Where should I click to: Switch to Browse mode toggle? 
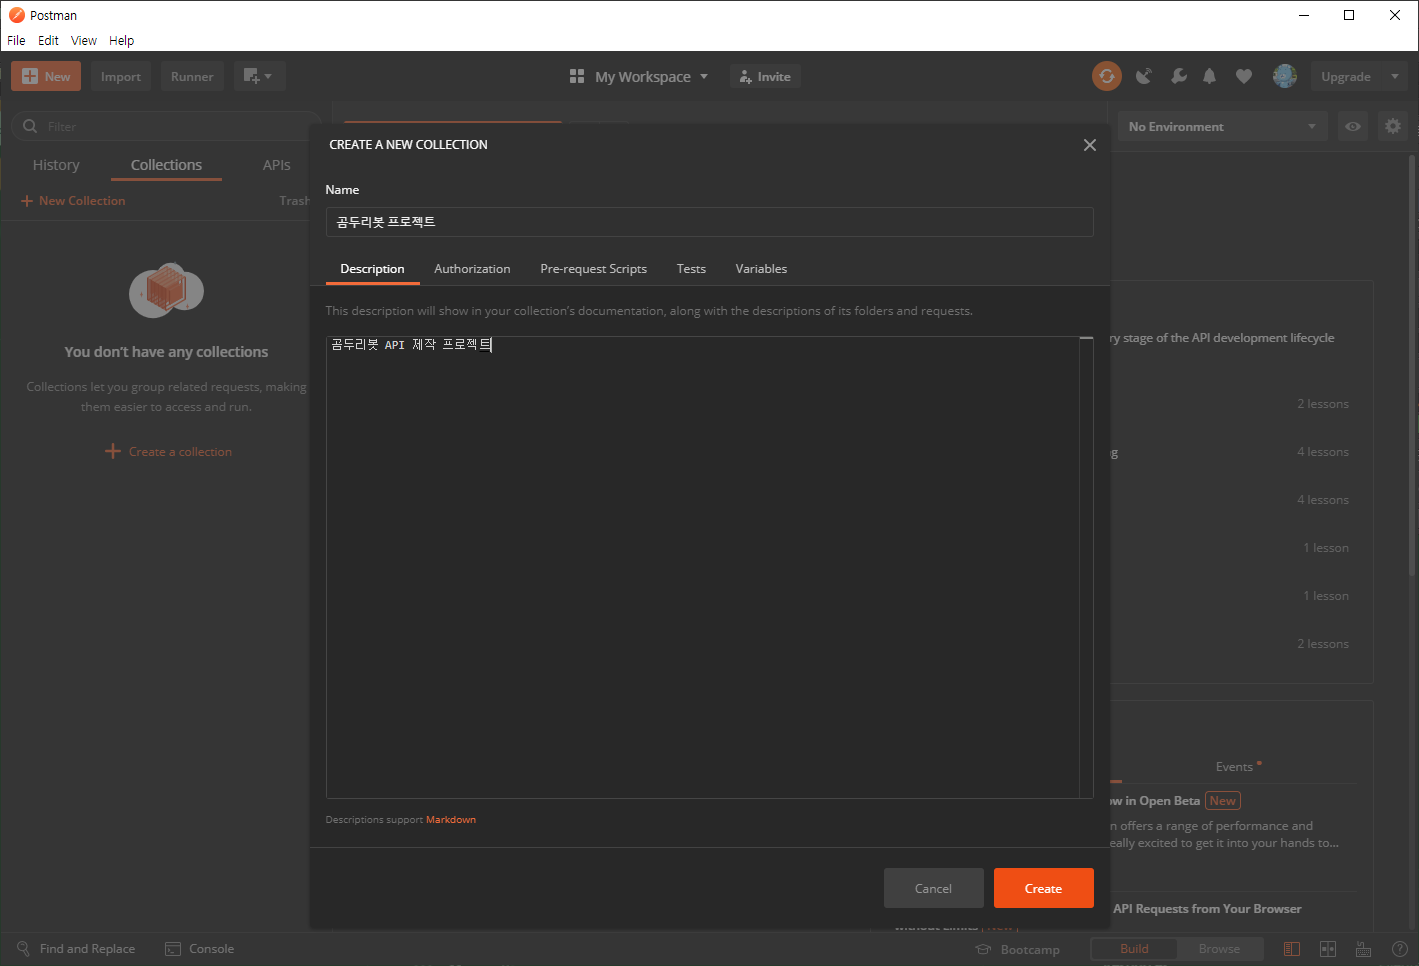[1219, 949]
